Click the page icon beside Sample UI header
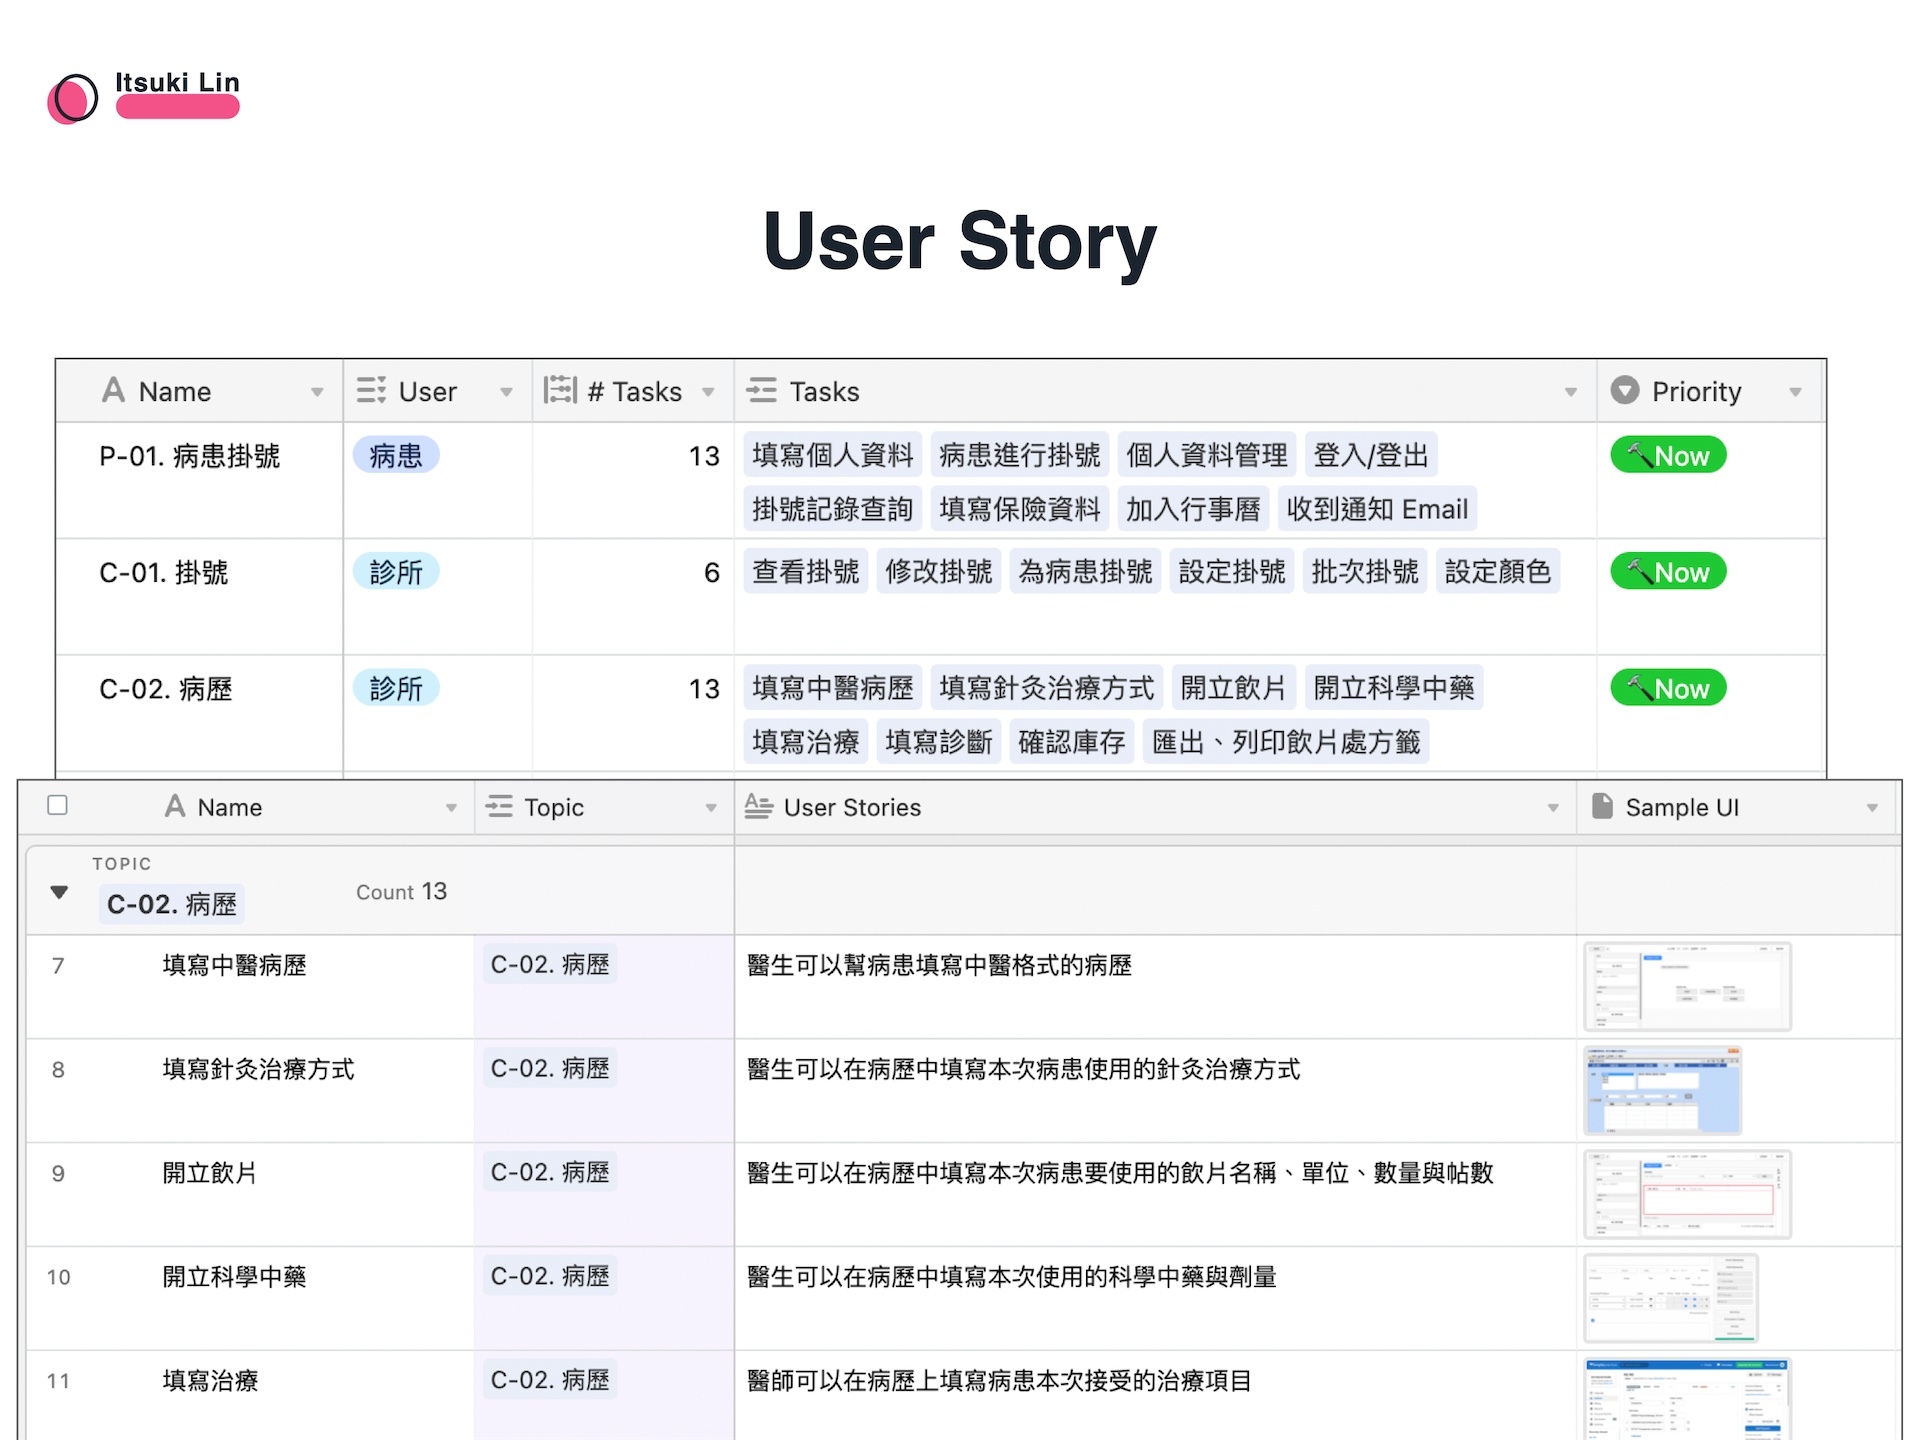 (x=1602, y=806)
